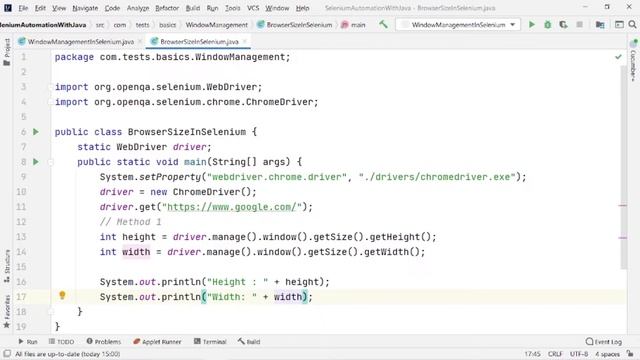Click the editor vertical scrollbar

point(623,167)
